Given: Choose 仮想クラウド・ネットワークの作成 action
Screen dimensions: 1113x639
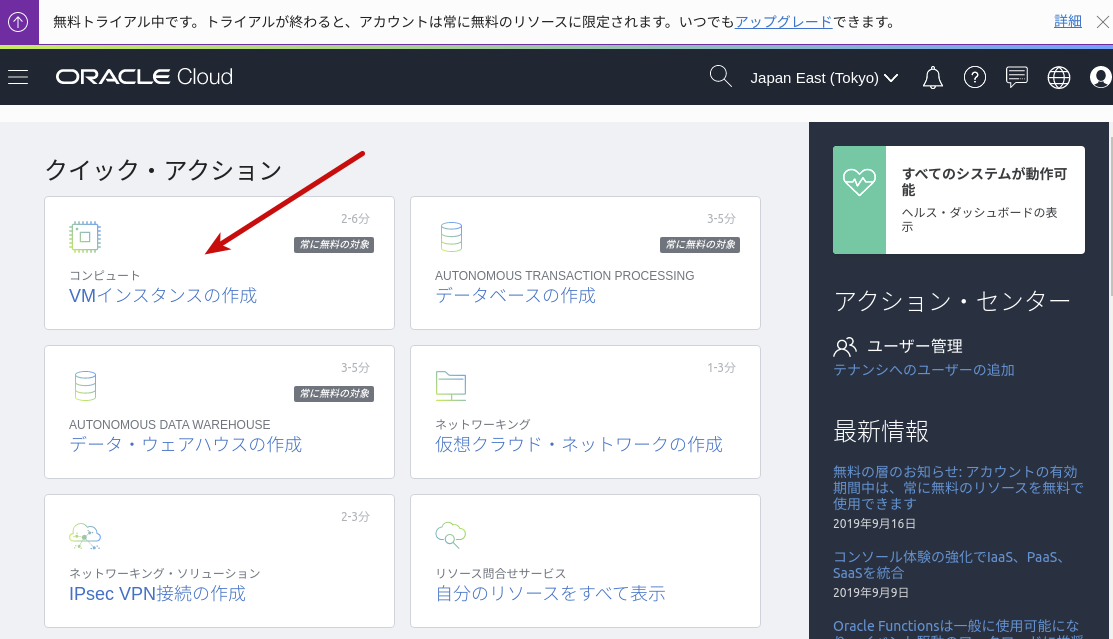Looking at the screenshot, I should point(578,445).
